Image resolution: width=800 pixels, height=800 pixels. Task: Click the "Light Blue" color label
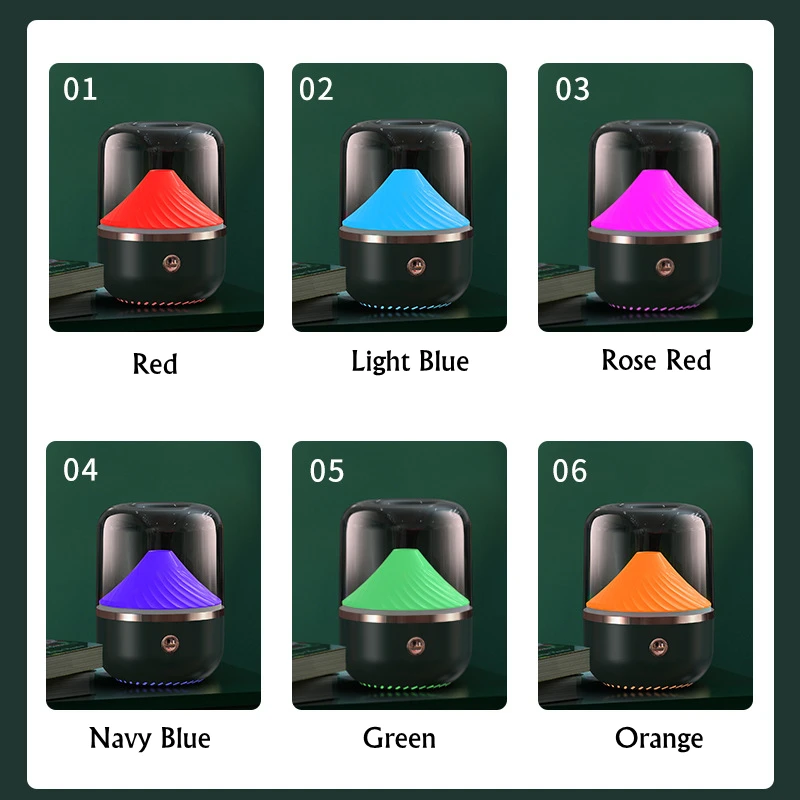click(410, 361)
